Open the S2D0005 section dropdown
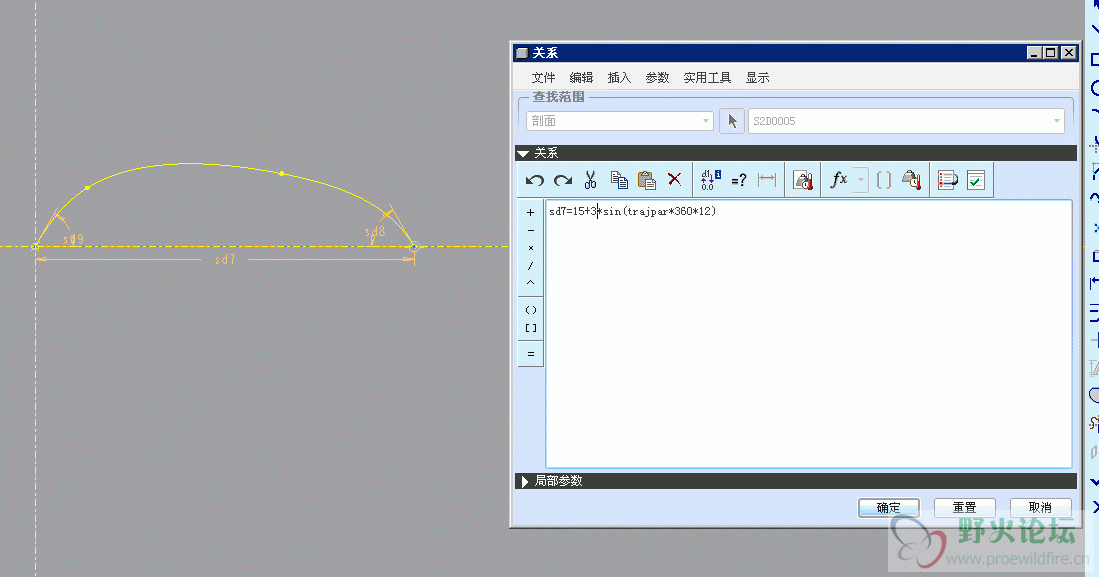1099x577 pixels. pos(906,121)
